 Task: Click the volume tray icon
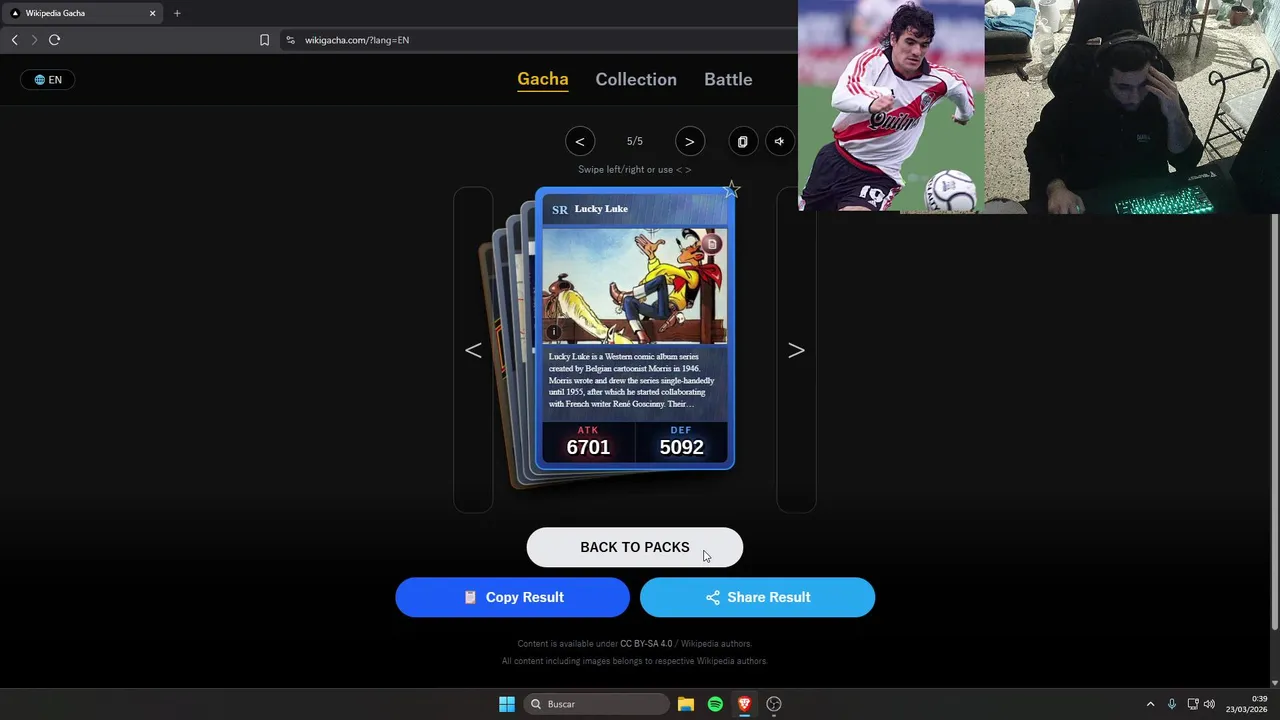click(x=1209, y=704)
